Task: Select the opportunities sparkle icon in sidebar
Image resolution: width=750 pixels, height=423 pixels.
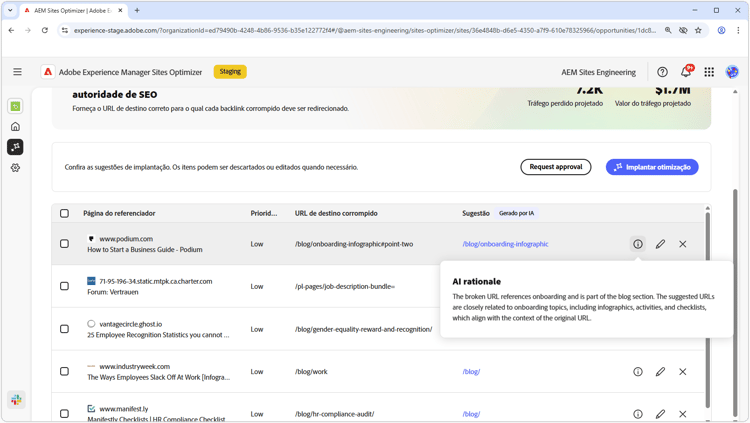Action: coord(15,147)
